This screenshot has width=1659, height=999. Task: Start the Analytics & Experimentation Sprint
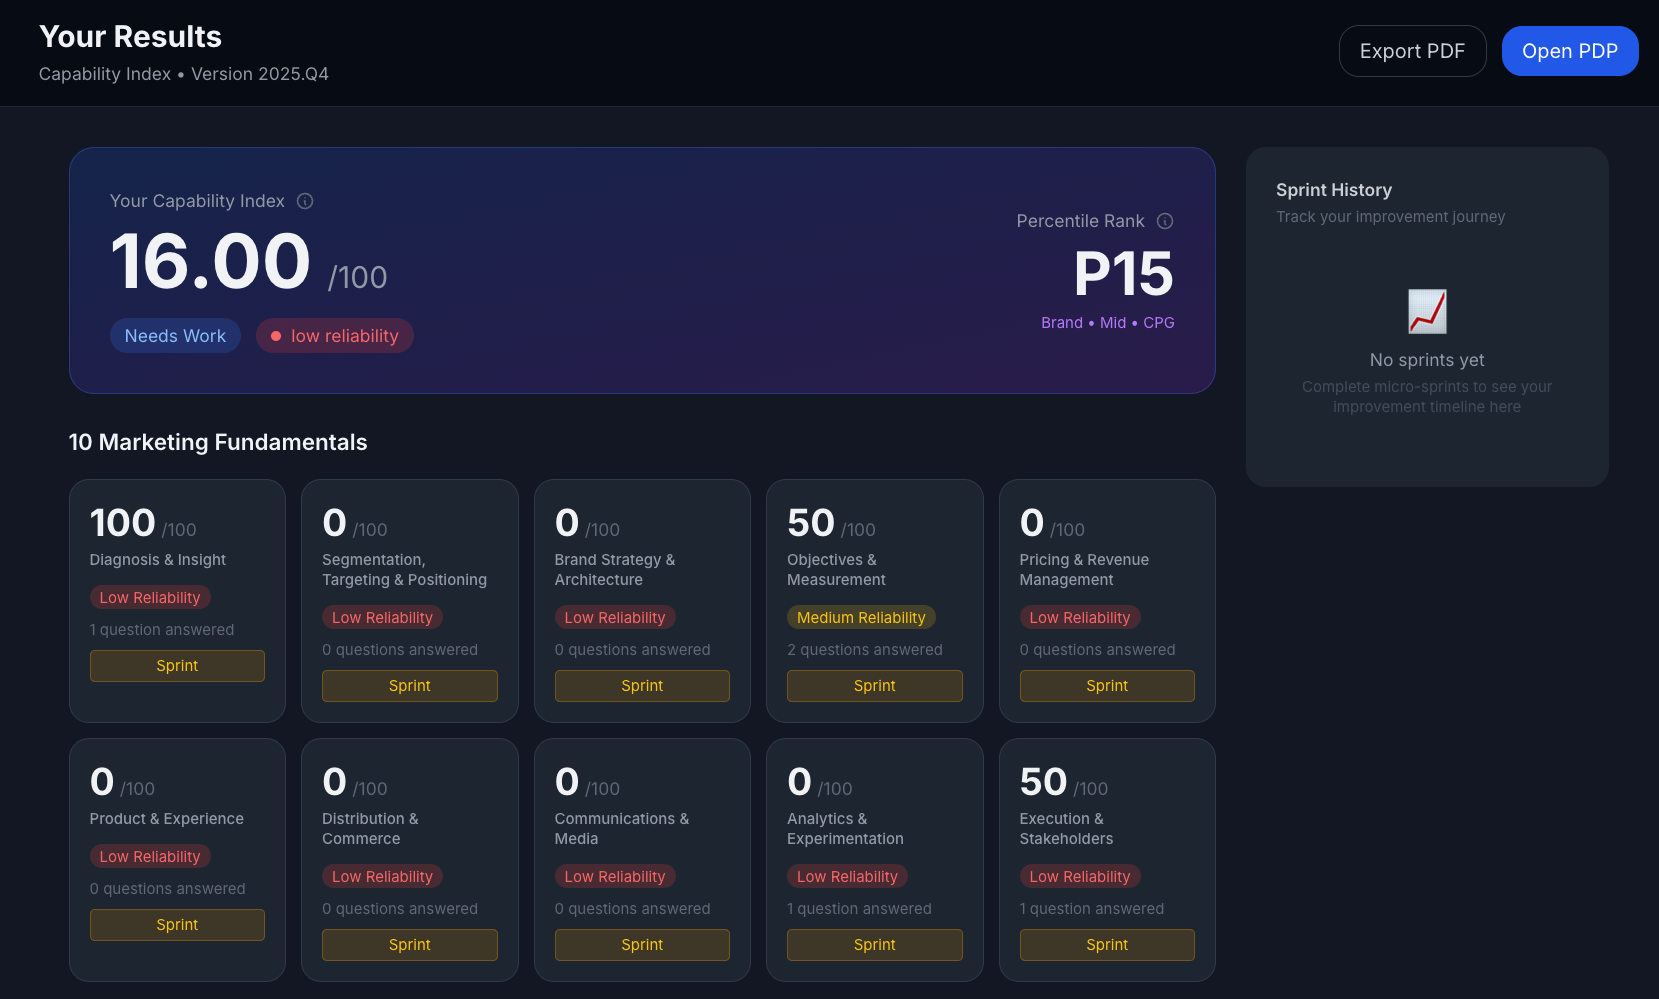pos(874,944)
